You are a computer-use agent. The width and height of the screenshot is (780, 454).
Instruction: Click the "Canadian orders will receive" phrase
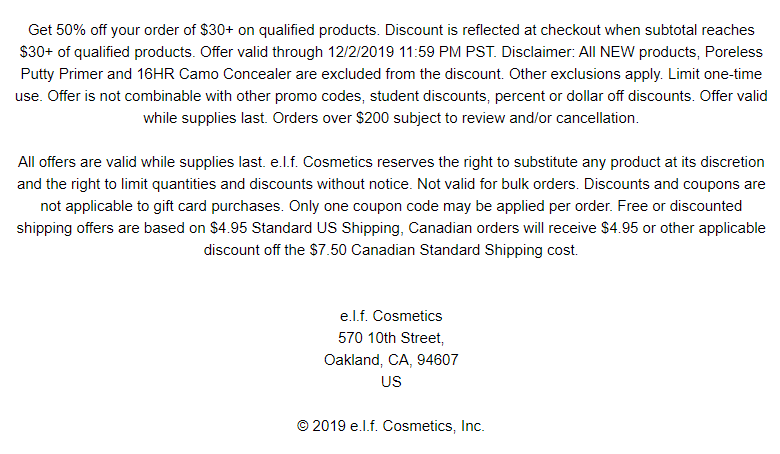point(502,228)
